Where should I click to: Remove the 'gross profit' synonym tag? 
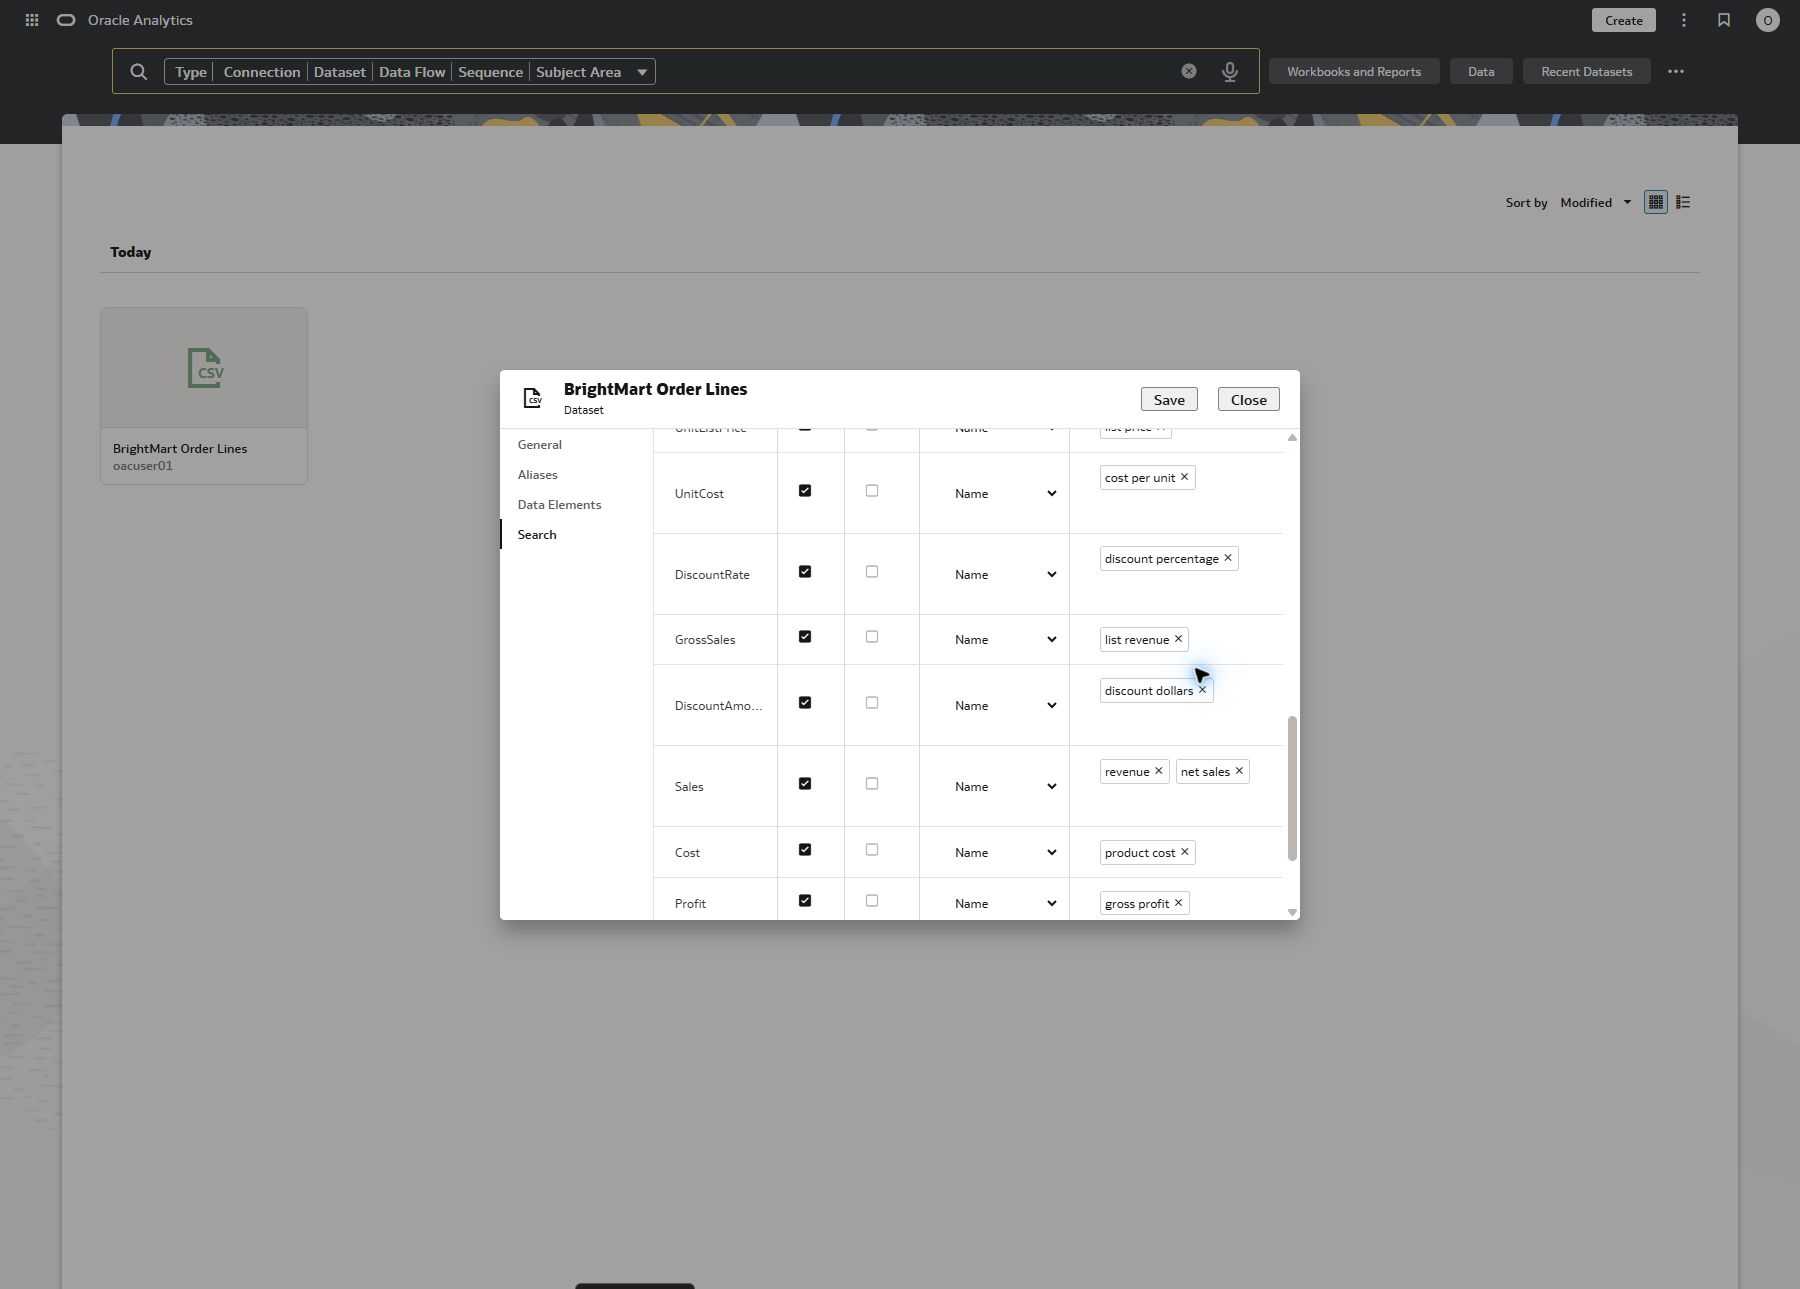1178,903
